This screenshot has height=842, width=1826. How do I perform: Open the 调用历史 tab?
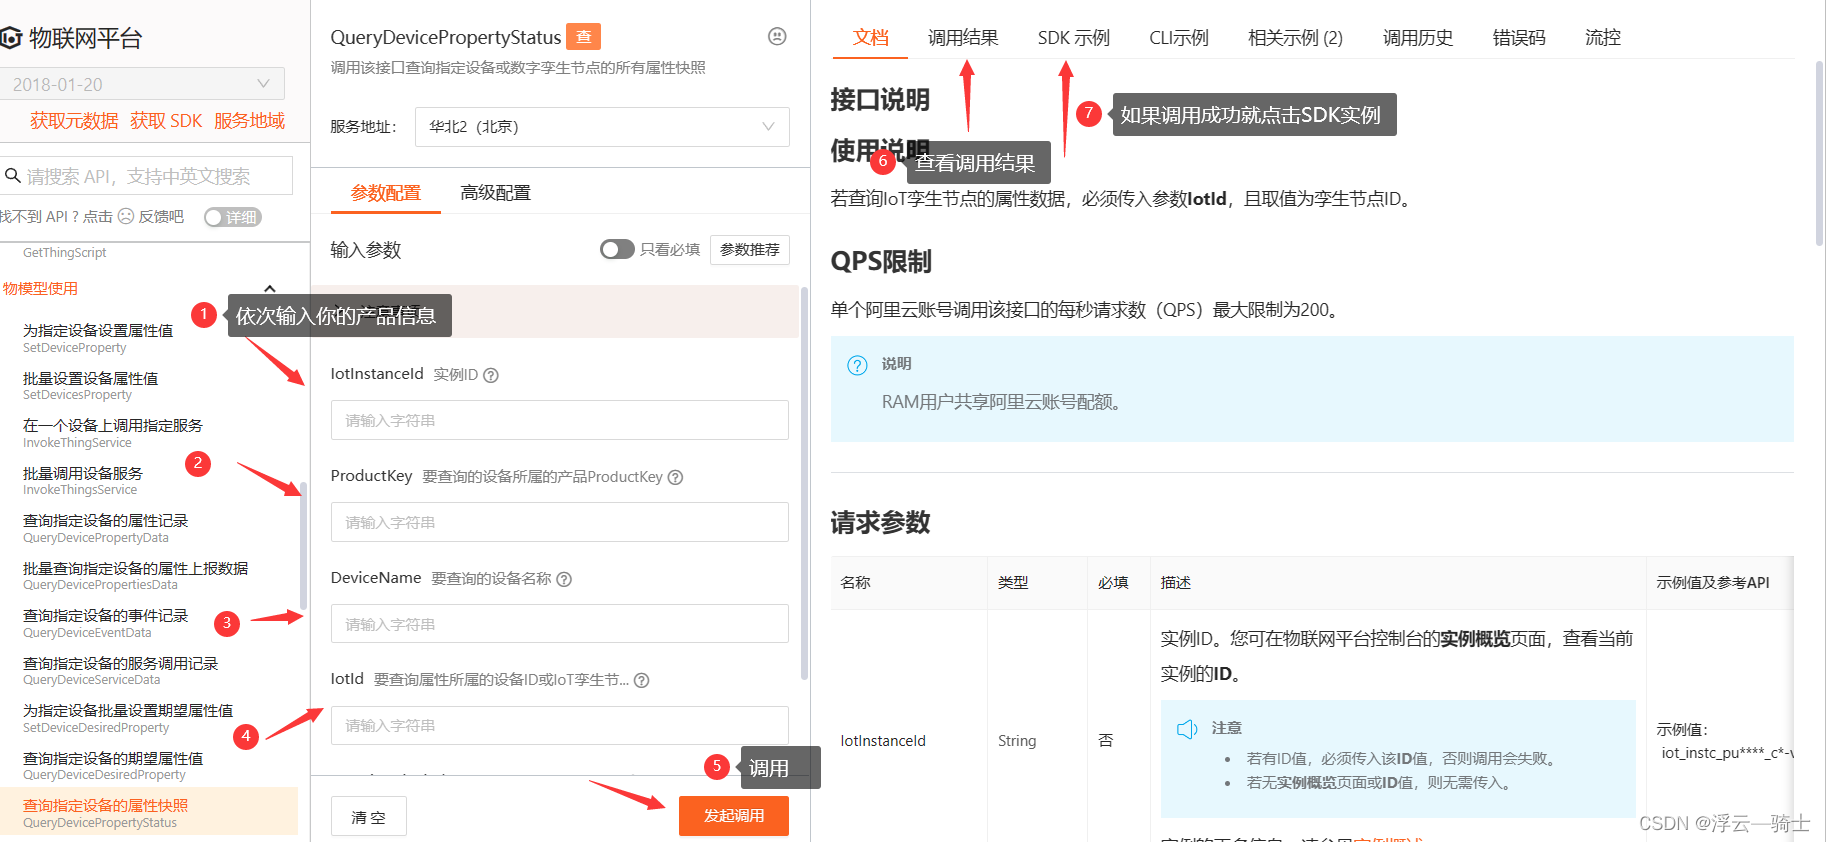pos(1418,38)
